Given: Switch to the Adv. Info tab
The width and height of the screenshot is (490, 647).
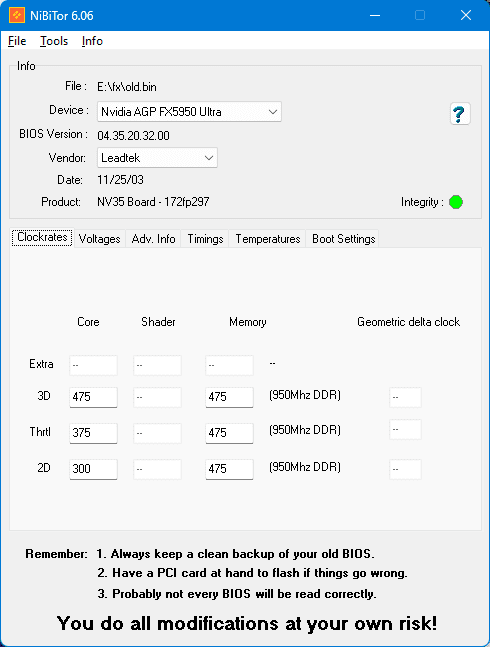Looking at the screenshot, I should [x=153, y=239].
